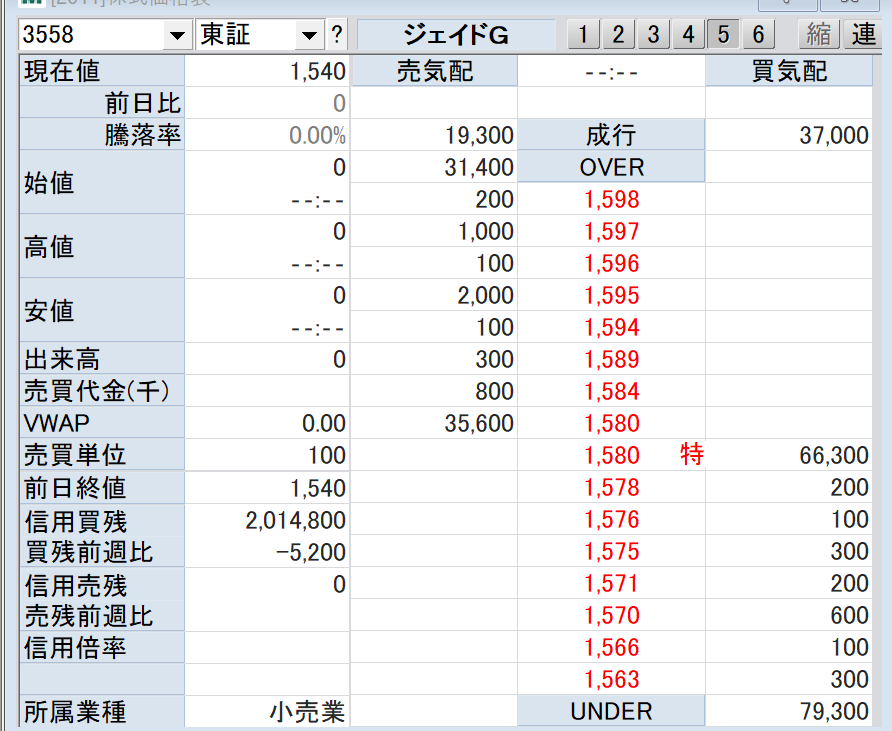The width and height of the screenshot is (892, 731).
Task: Click the ジェイドG stock name header
Action: coord(456,36)
